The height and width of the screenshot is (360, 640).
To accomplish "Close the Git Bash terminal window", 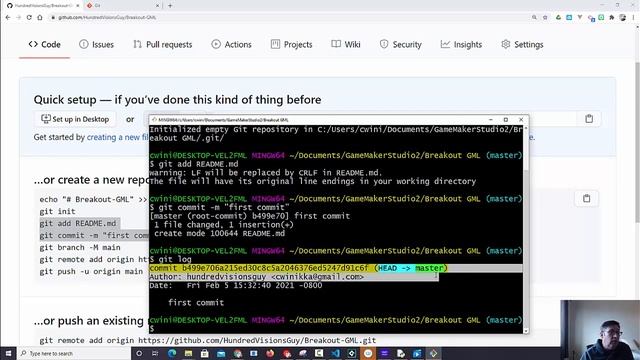I will click(x=521, y=120).
